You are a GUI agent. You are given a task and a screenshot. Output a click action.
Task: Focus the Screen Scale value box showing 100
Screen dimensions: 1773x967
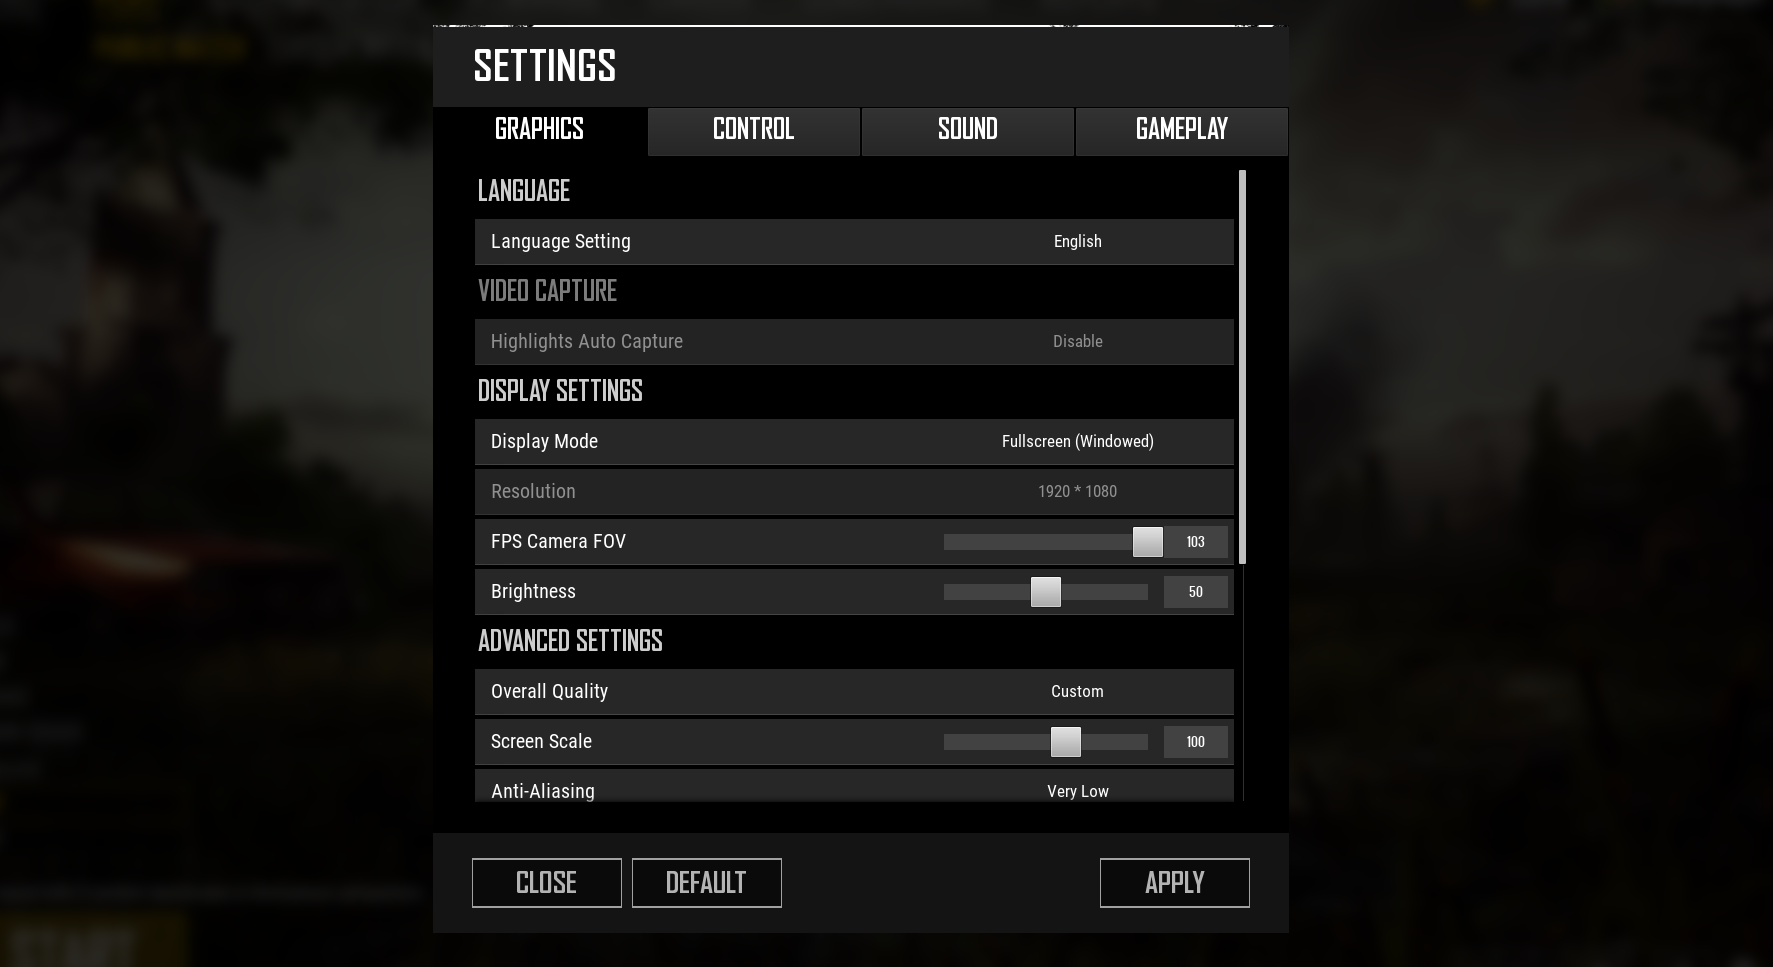click(x=1195, y=742)
